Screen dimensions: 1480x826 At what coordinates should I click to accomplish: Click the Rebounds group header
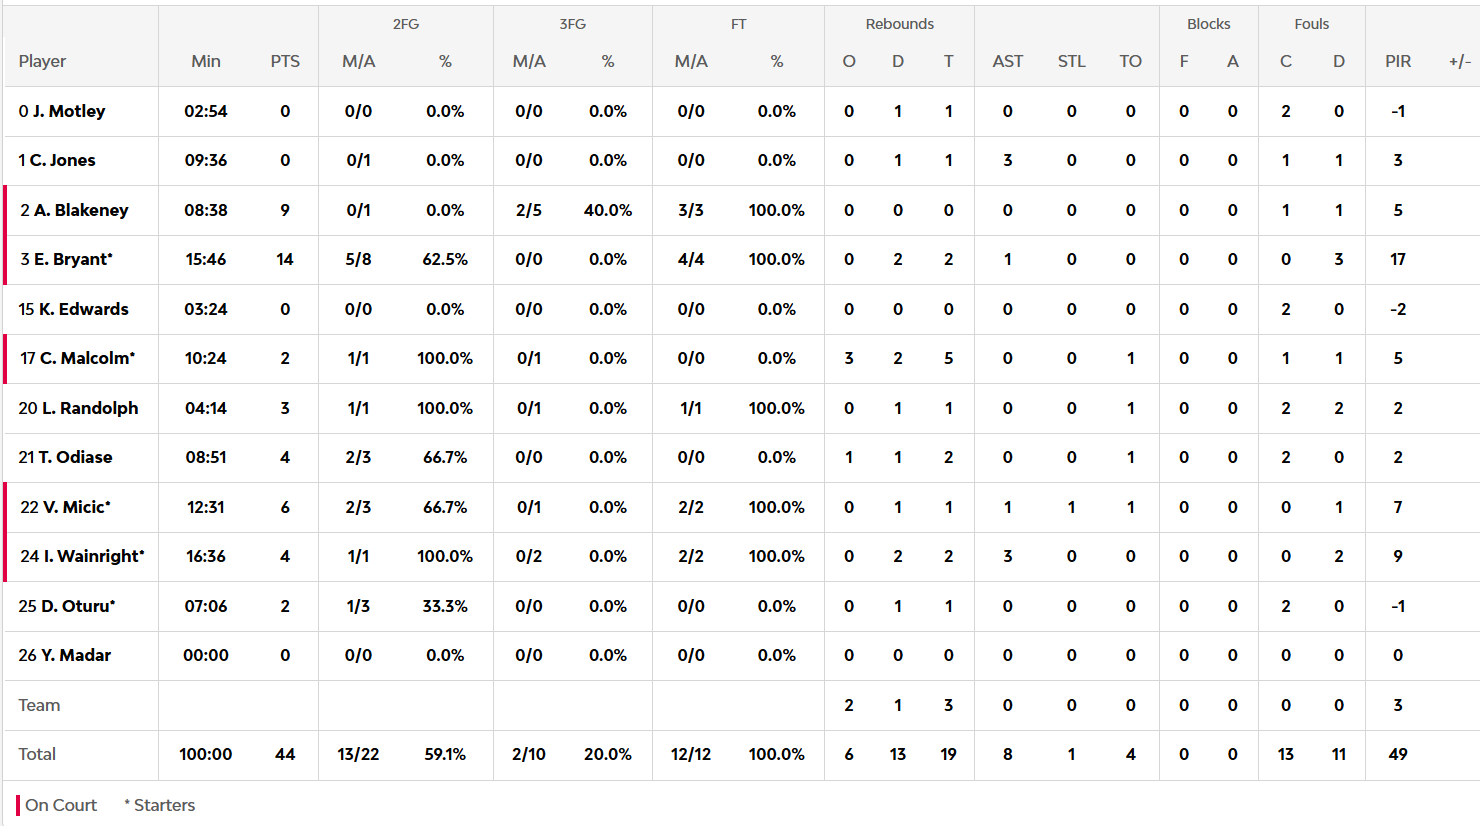coord(899,24)
